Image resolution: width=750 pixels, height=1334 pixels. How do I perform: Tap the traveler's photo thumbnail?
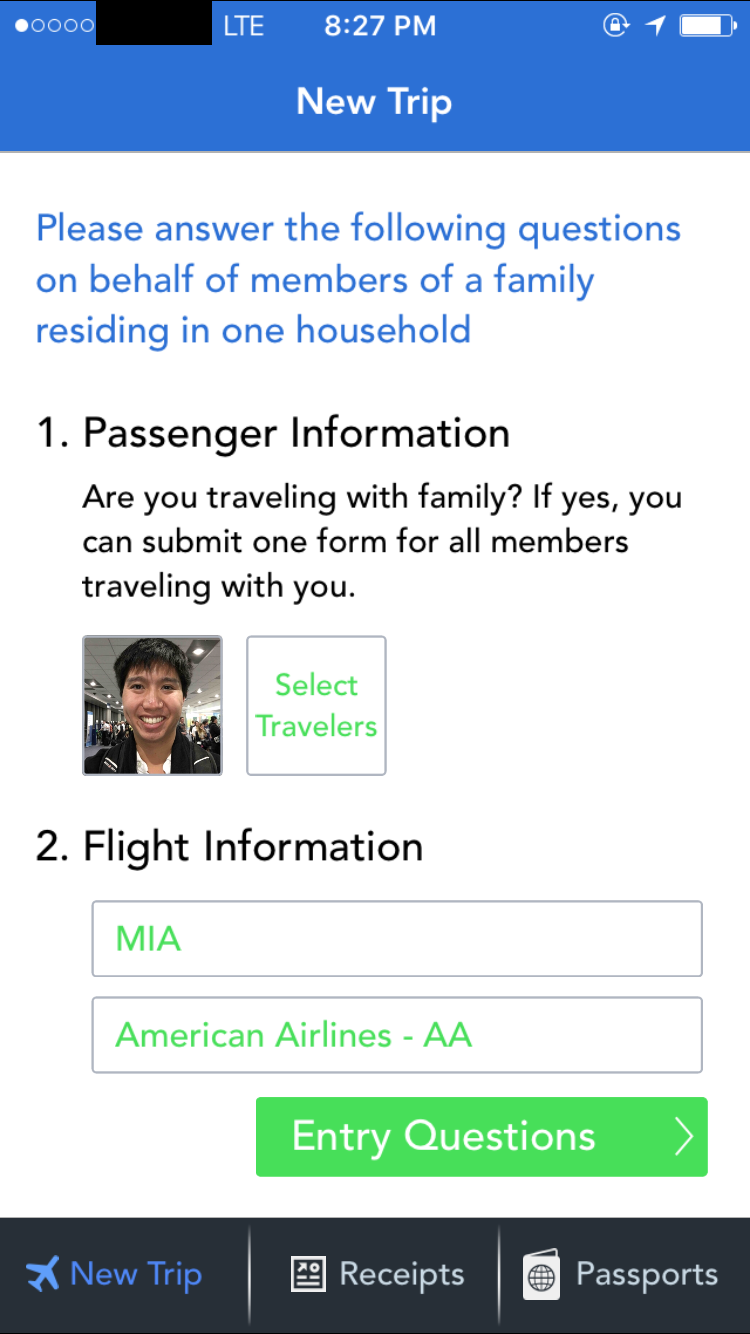click(152, 705)
